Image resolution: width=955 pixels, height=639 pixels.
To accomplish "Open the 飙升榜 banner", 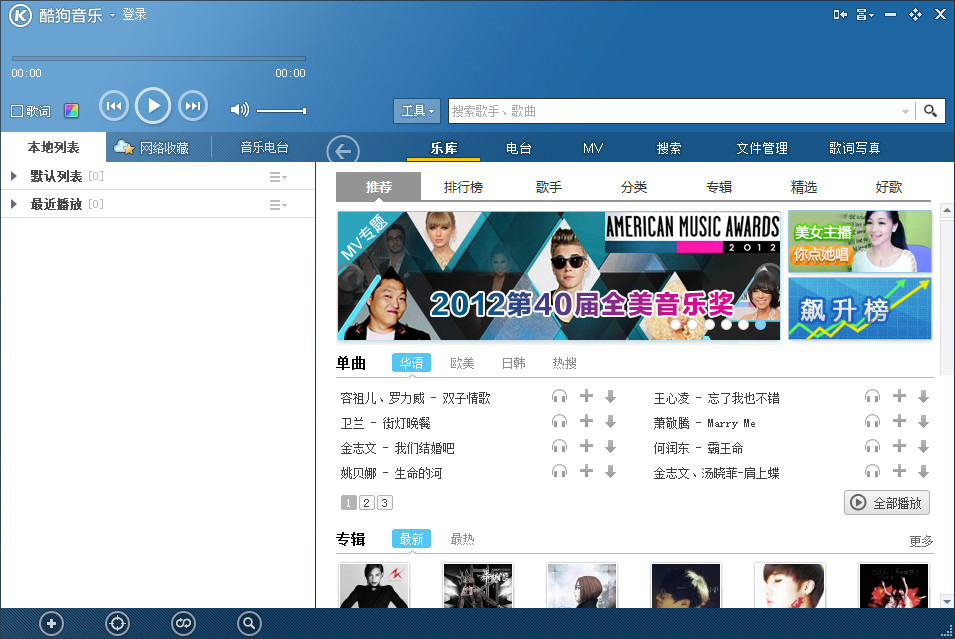I will pyautogui.click(x=859, y=308).
